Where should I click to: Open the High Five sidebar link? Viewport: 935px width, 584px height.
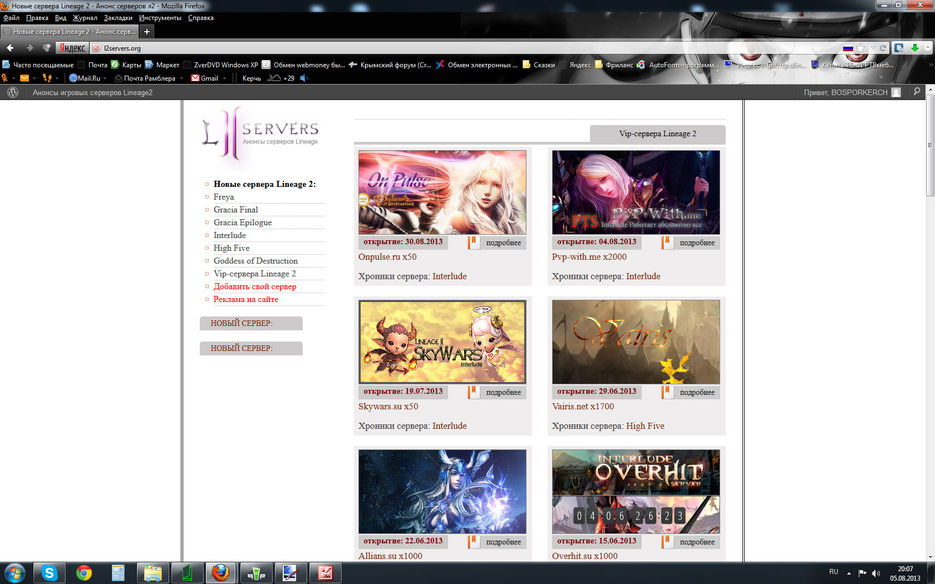[231, 248]
